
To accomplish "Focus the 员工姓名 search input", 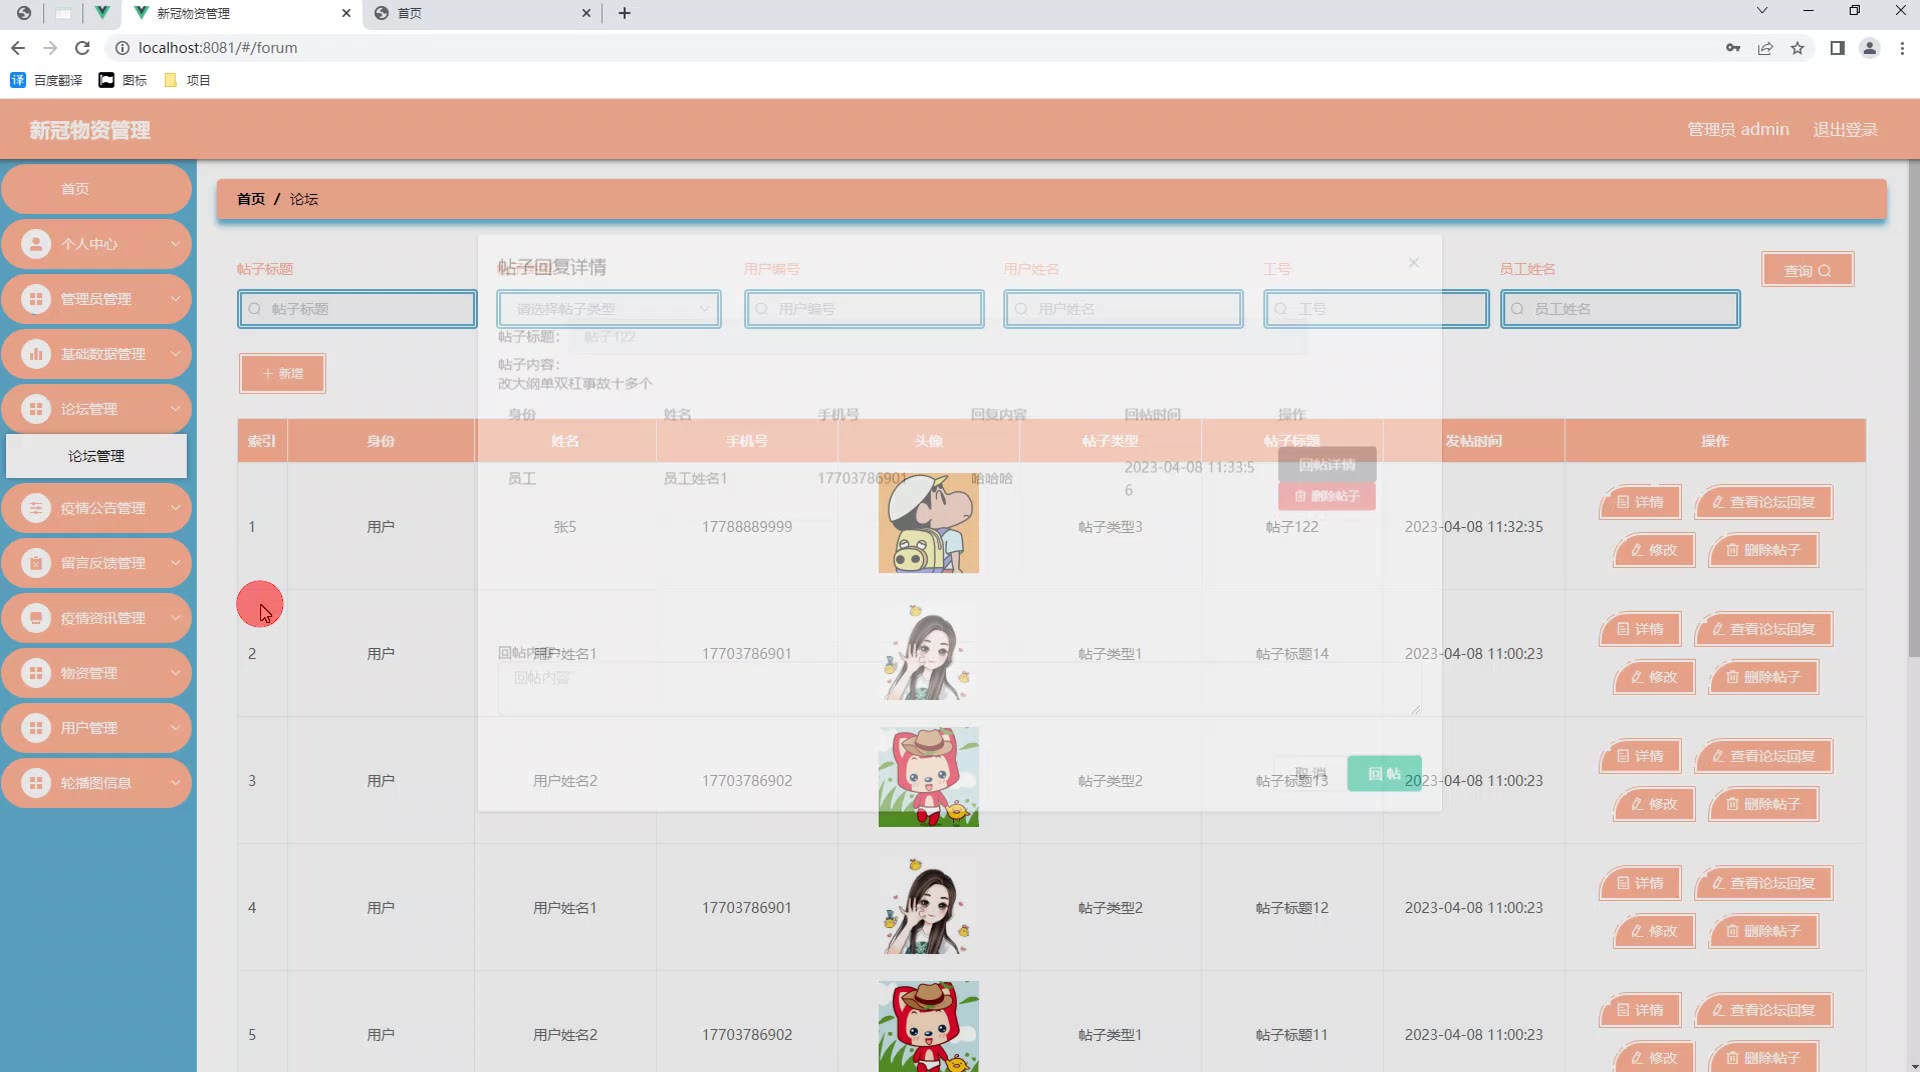I will [1620, 309].
